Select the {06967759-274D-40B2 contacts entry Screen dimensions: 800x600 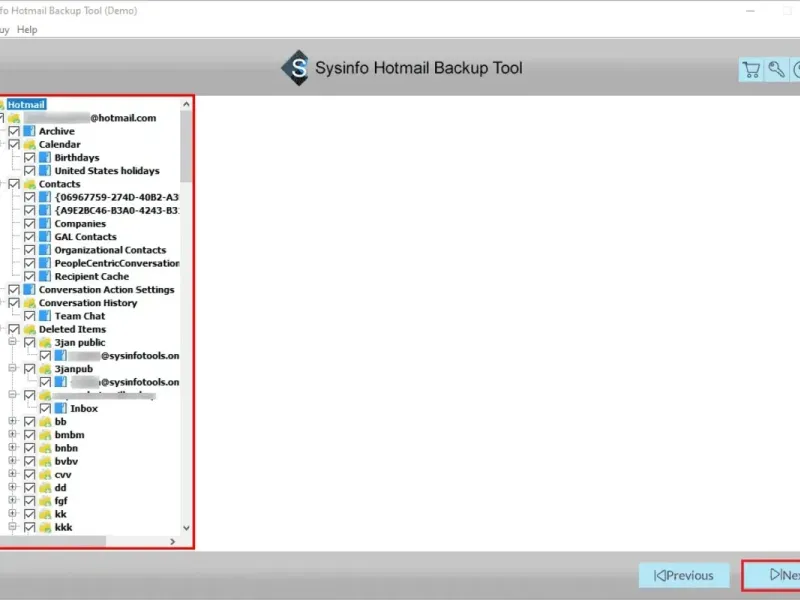point(117,197)
